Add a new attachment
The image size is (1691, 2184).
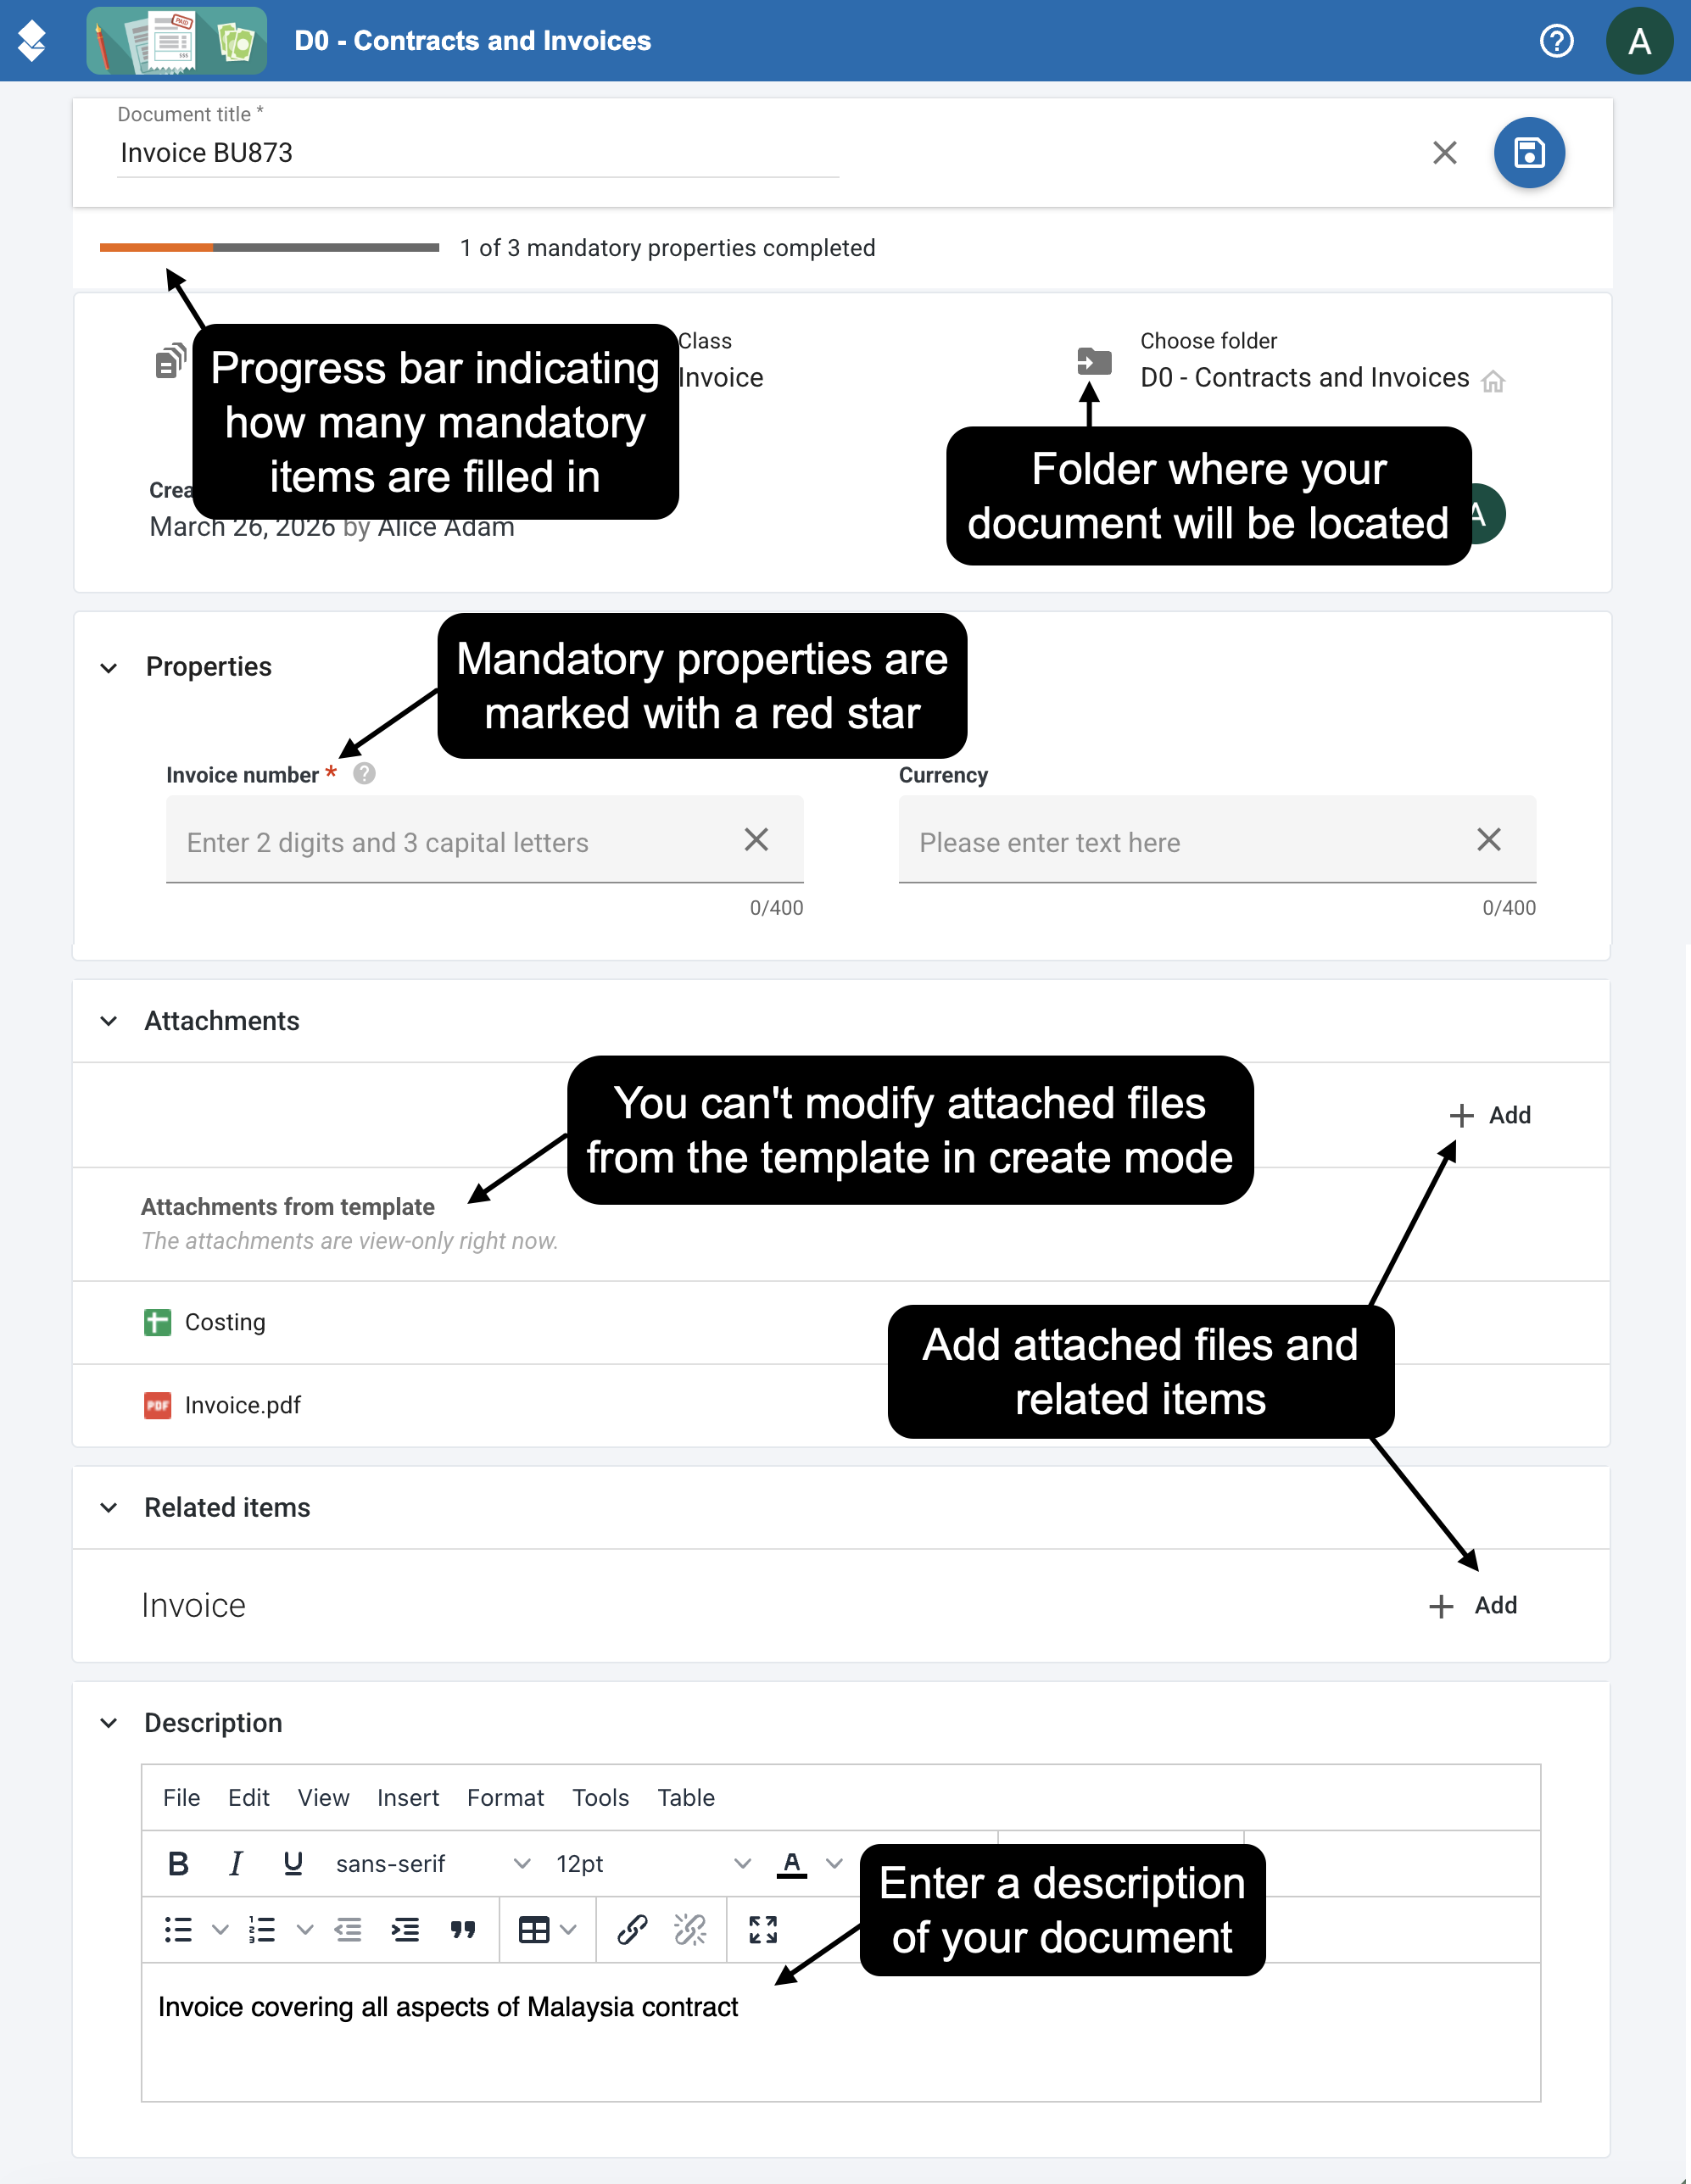click(1490, 1115)
